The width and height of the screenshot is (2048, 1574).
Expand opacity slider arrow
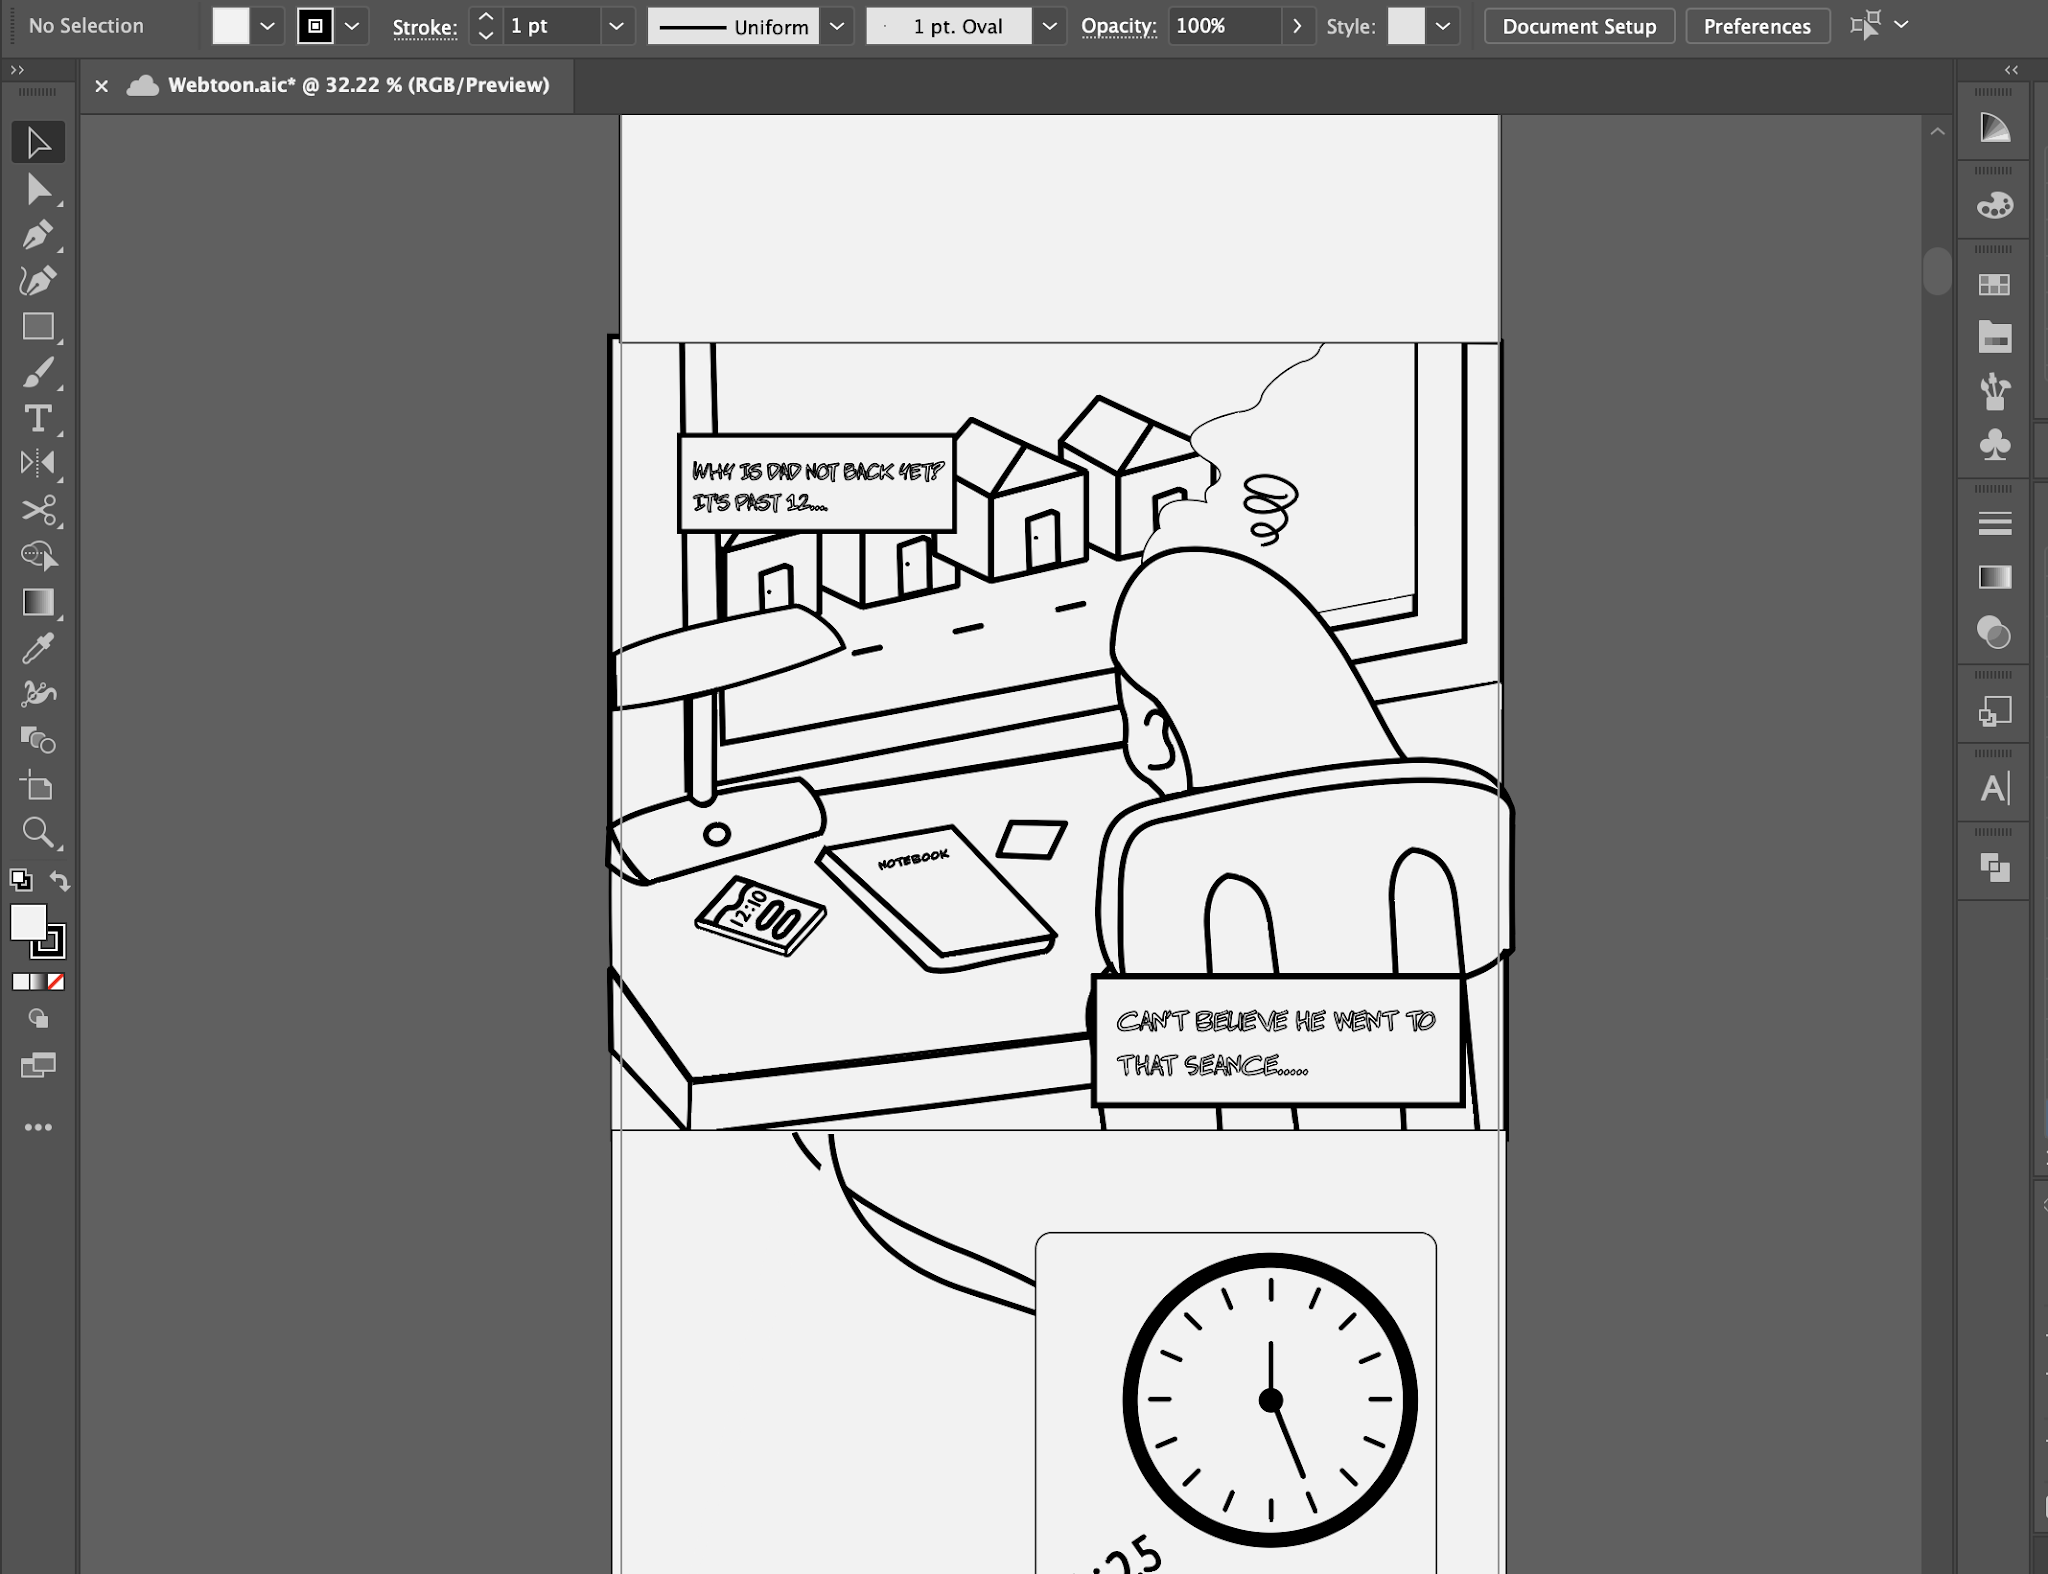[1298, 26]
